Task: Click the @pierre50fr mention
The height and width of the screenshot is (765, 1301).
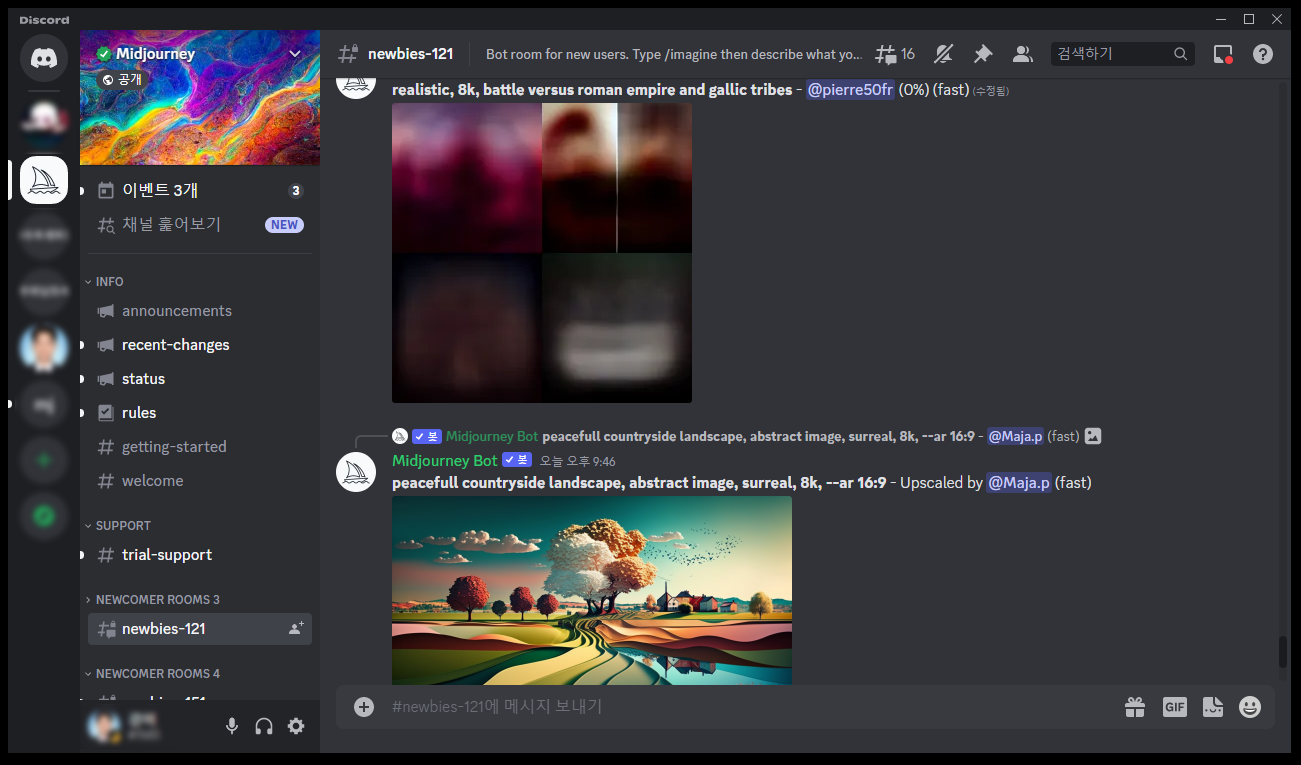Action: click(x=850, y=90)
